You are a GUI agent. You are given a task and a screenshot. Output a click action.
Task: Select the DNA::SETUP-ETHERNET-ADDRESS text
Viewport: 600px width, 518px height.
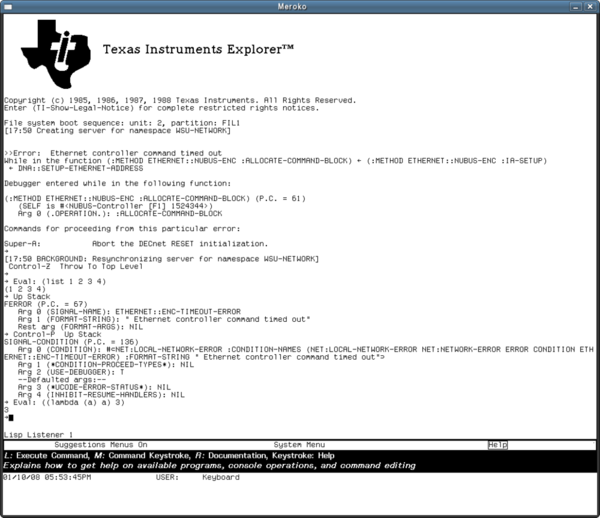click(80, 168)
